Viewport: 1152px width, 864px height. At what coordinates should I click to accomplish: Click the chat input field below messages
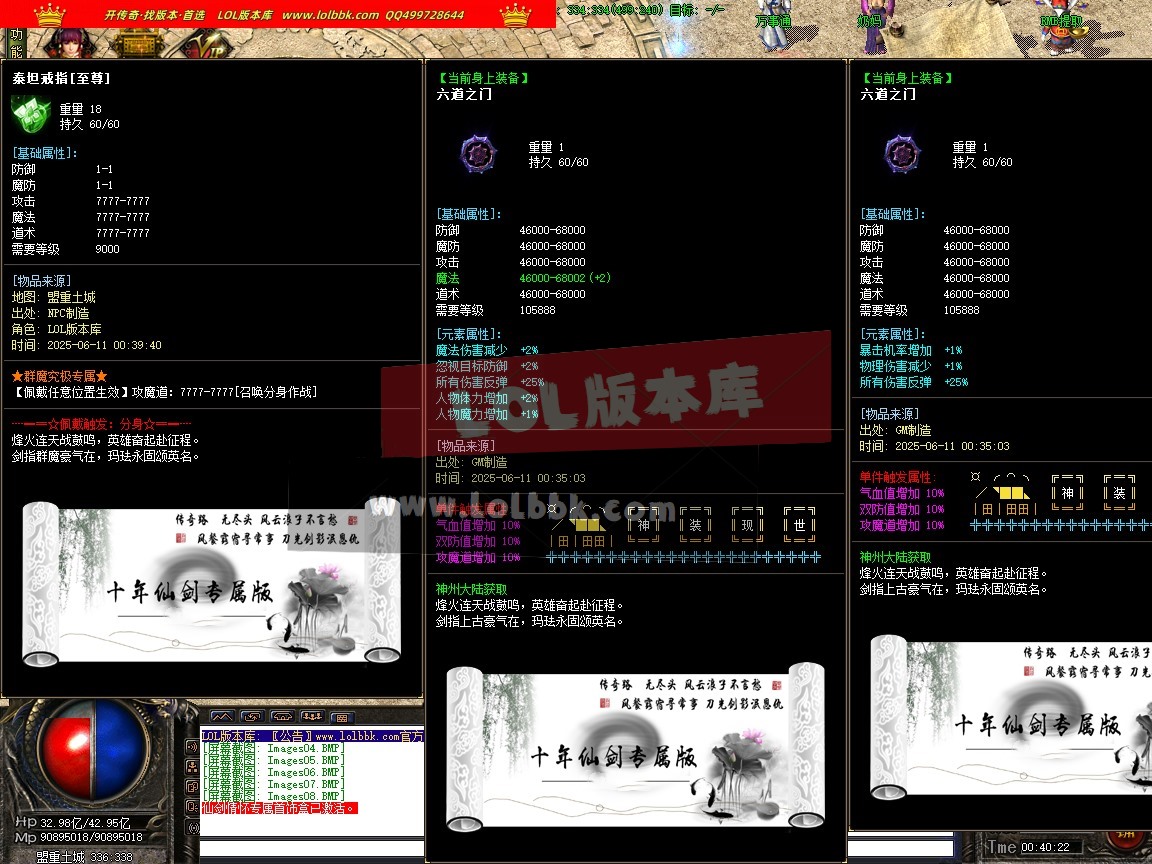[312, 850]
